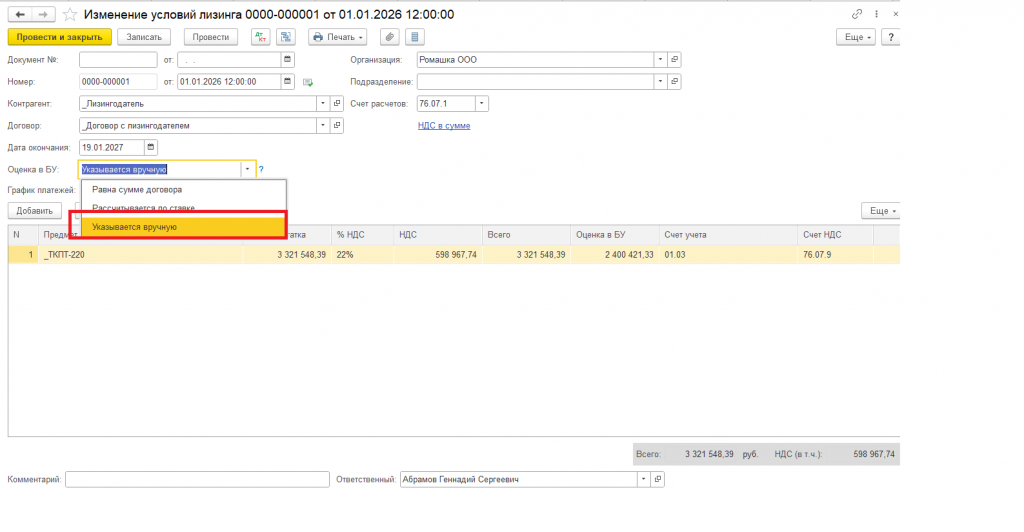
Task: Open the report icon next to the paperclip
Action: 415,37
